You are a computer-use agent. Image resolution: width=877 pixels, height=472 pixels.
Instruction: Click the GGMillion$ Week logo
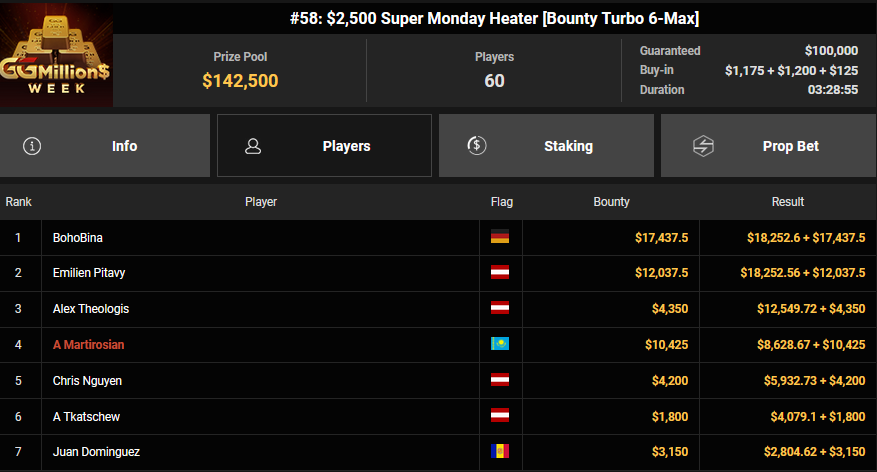tap(56, 57)
